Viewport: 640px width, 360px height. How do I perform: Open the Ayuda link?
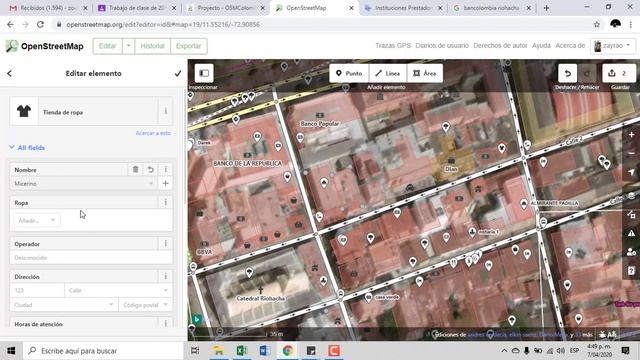[541, 46]
